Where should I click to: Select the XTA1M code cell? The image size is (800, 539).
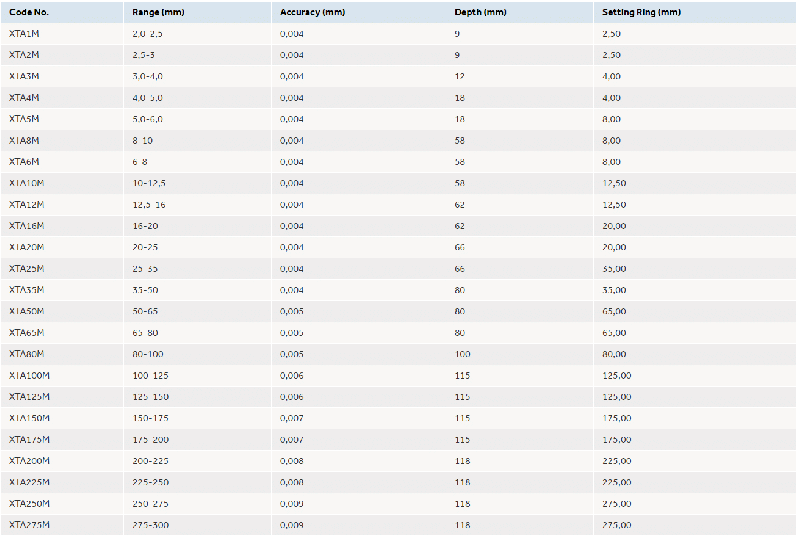pyautogui.click(x=24, y=34)
